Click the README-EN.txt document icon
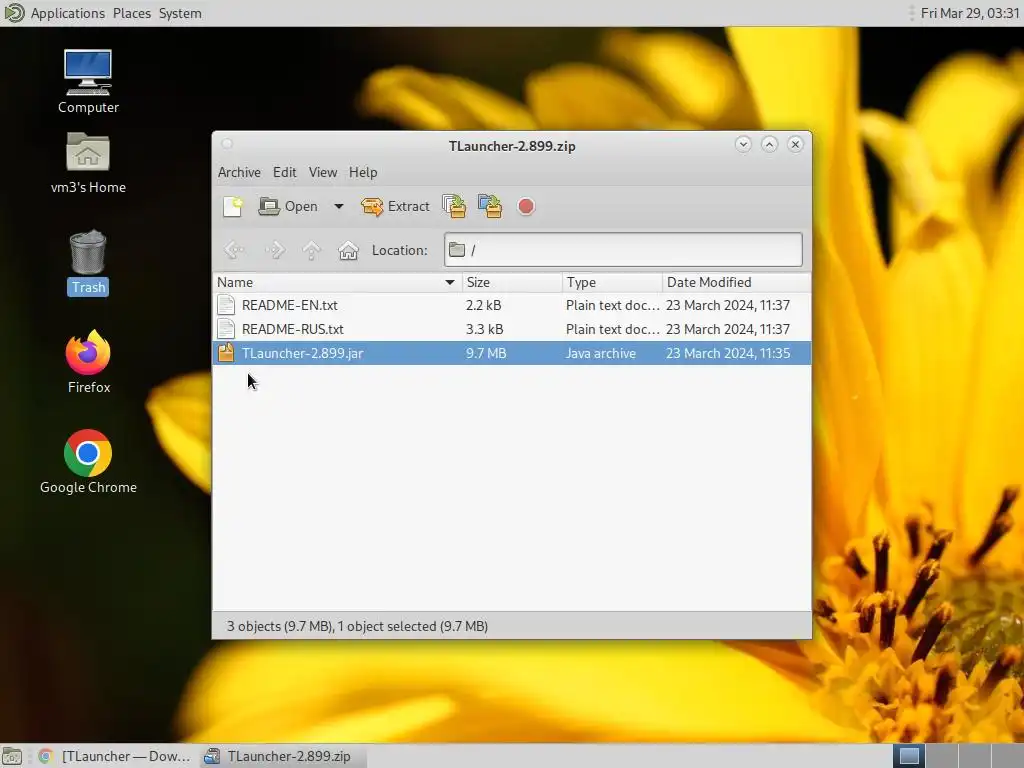Viewport: 1024px width, 768px height. 226,305
